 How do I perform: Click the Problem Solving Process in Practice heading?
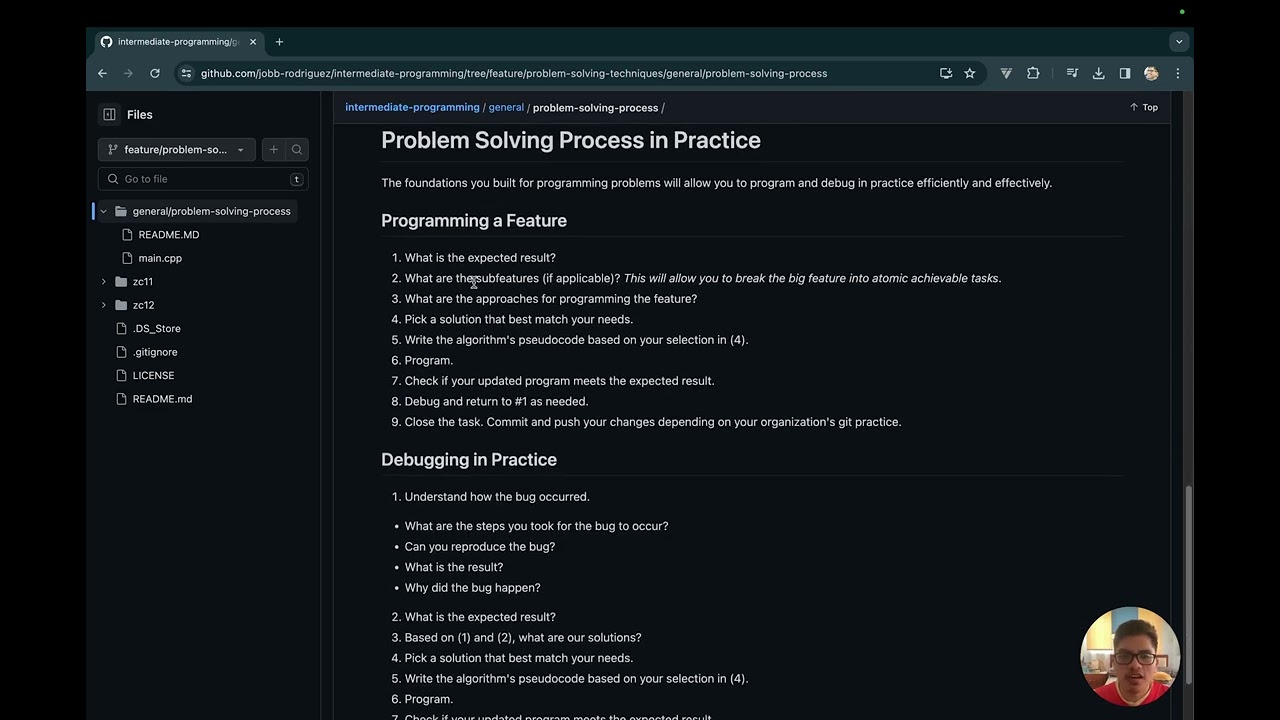571,140
